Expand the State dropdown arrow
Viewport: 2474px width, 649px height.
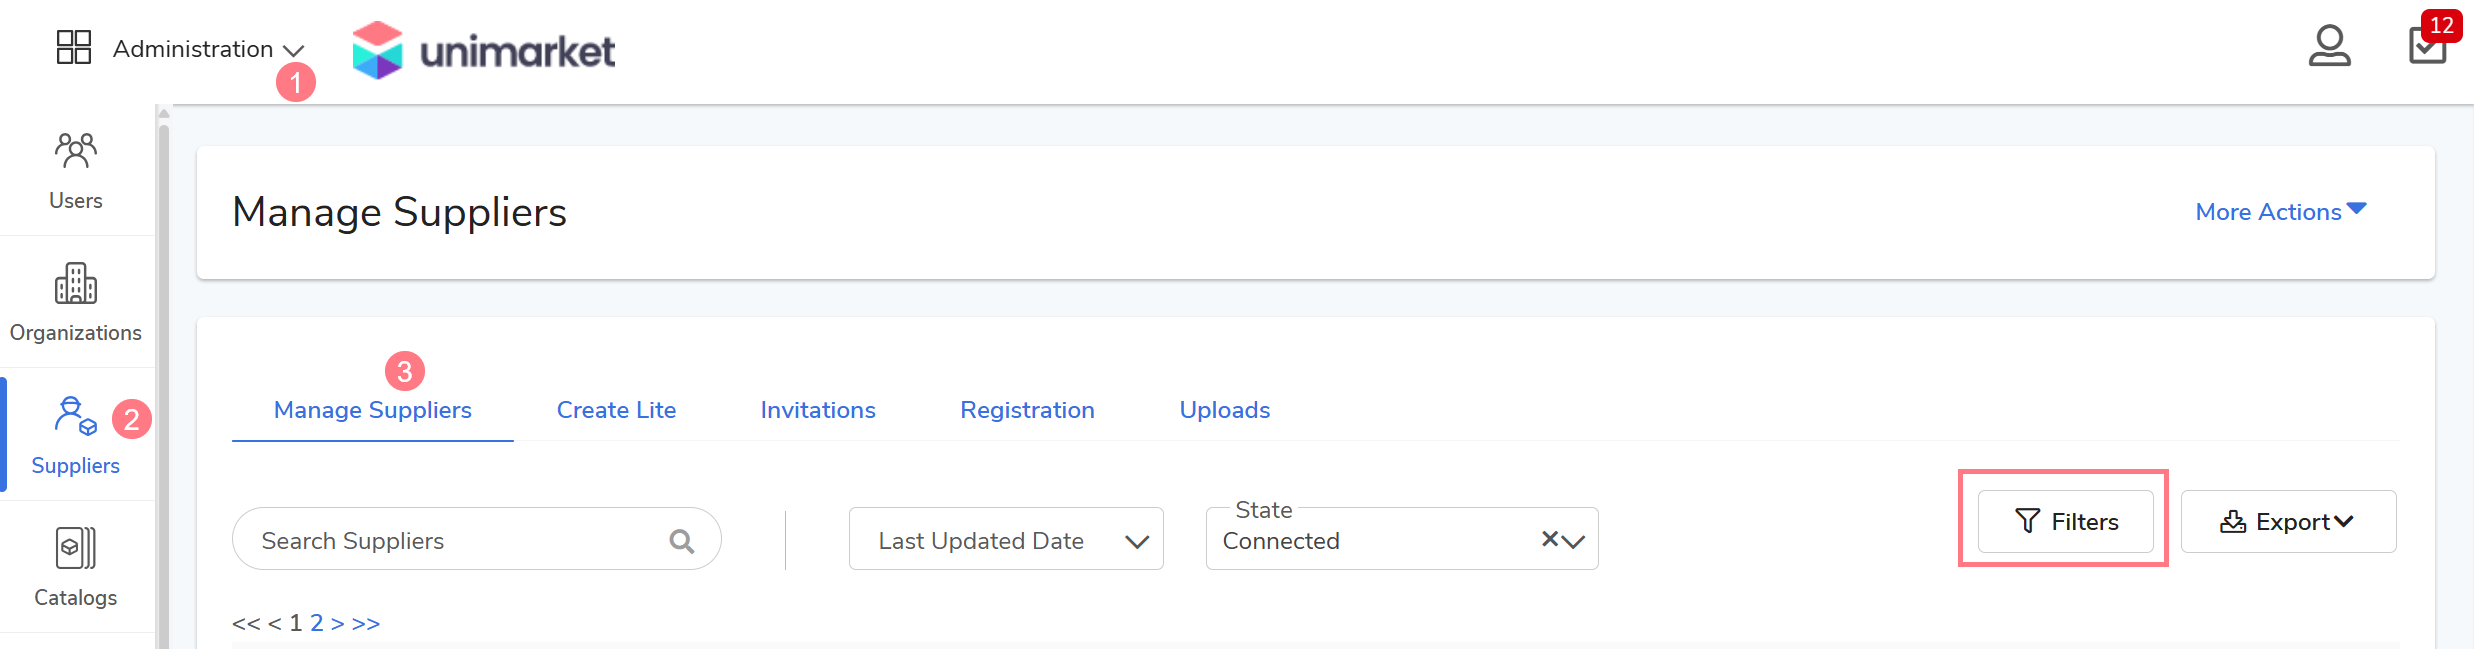click(x=1575, y=541)
